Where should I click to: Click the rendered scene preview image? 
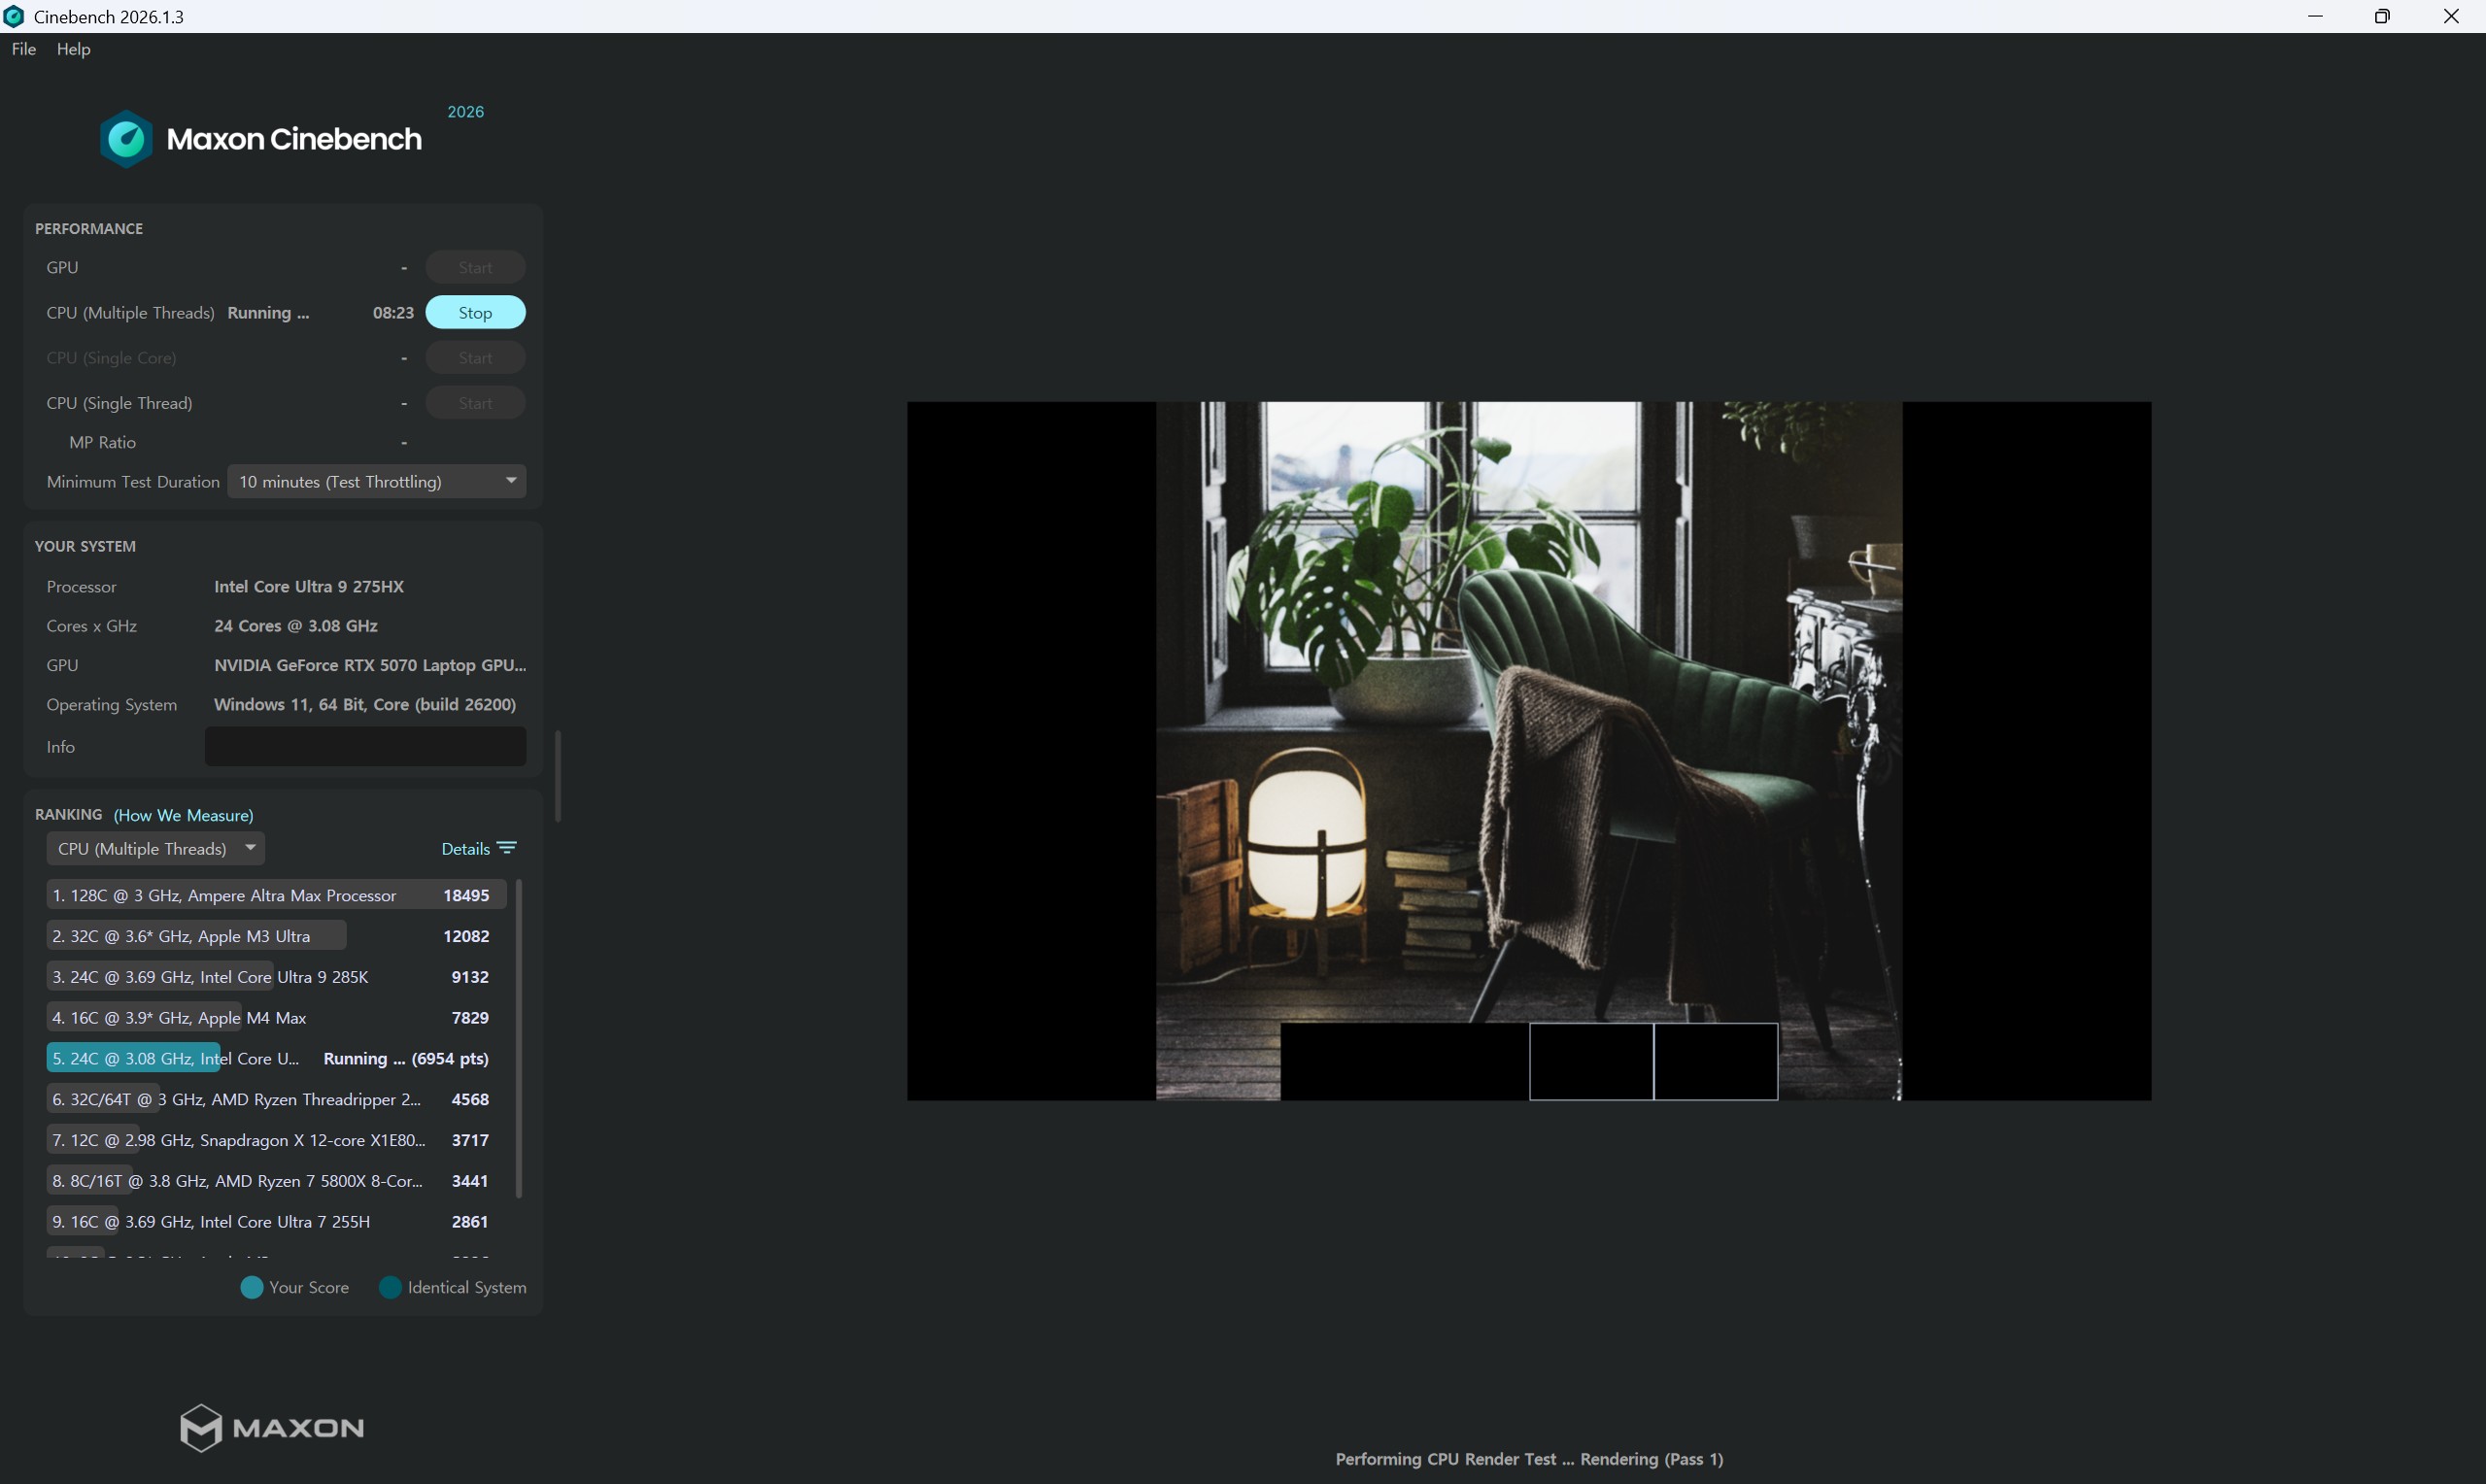click(x=1529, y=751)
